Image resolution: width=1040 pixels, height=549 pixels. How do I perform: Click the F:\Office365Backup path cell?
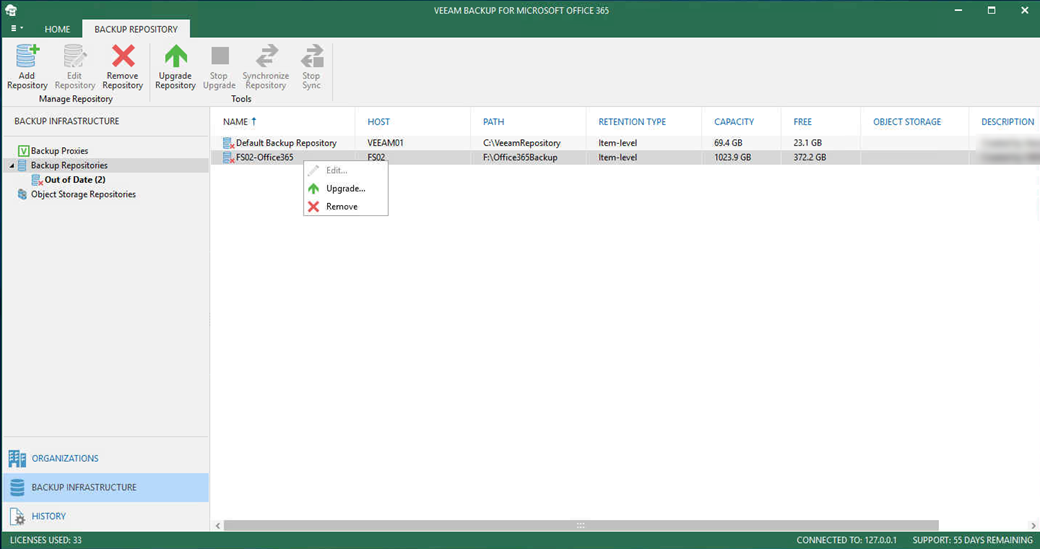pyautogui.click(x=520, y=157)
